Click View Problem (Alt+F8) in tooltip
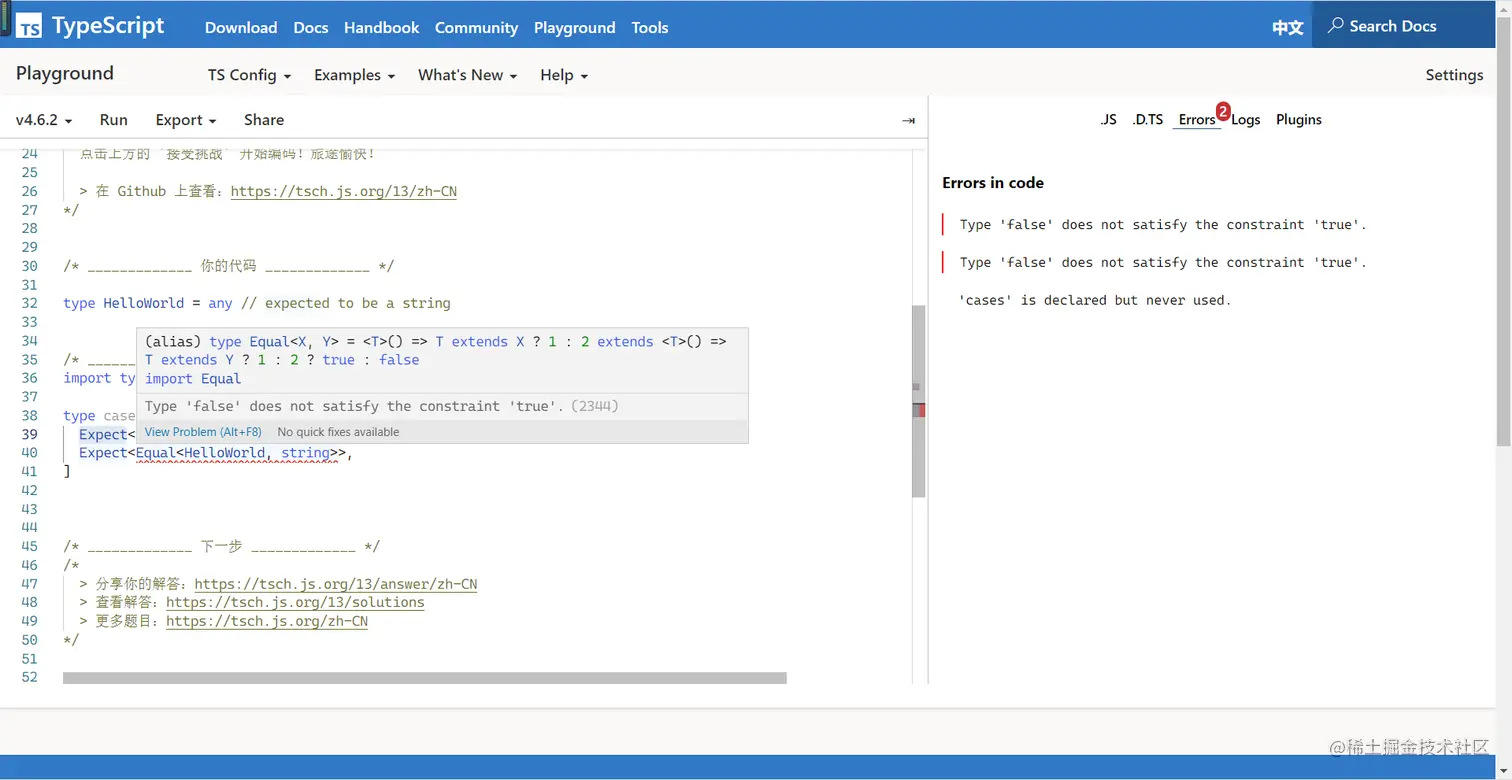Viewport: 1512px width, 780px height. coord(203,432)
